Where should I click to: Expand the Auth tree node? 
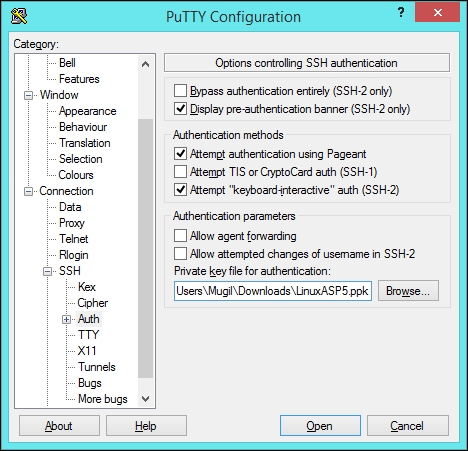tap(66, 319)
